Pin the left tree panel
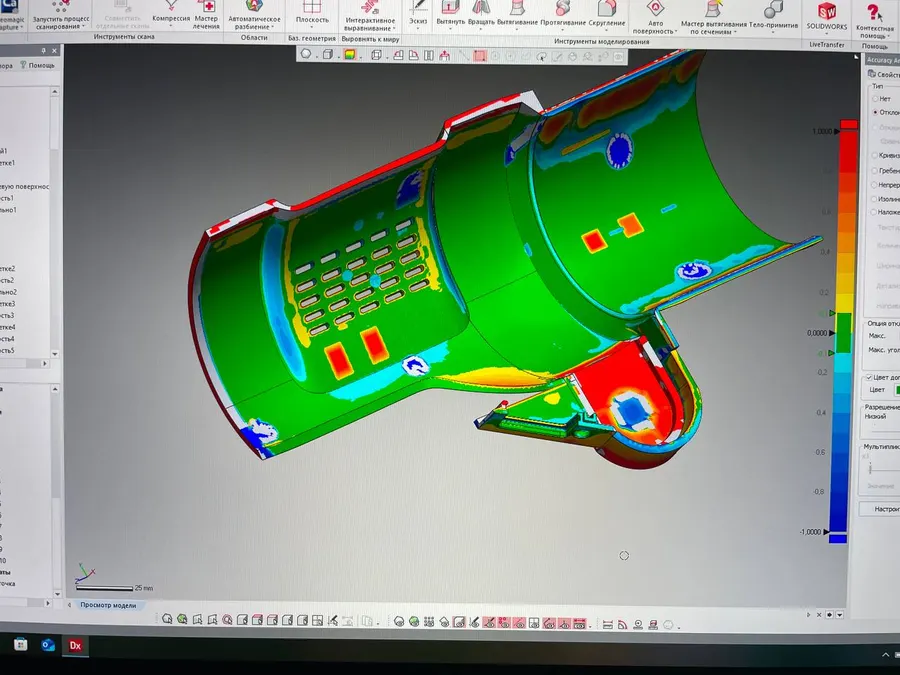 [x=42, y=51]
